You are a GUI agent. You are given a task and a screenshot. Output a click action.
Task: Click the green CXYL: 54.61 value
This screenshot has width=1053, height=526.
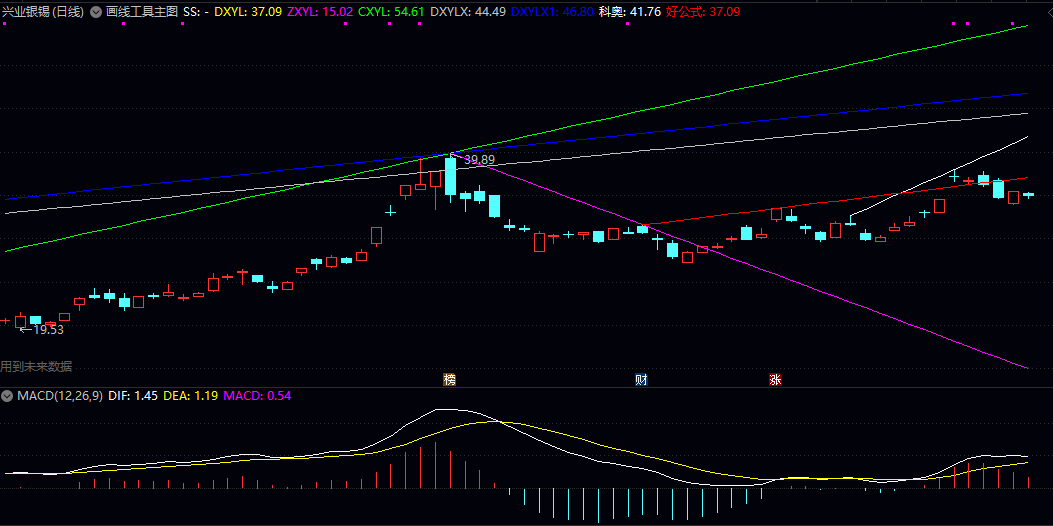[391, 11]
